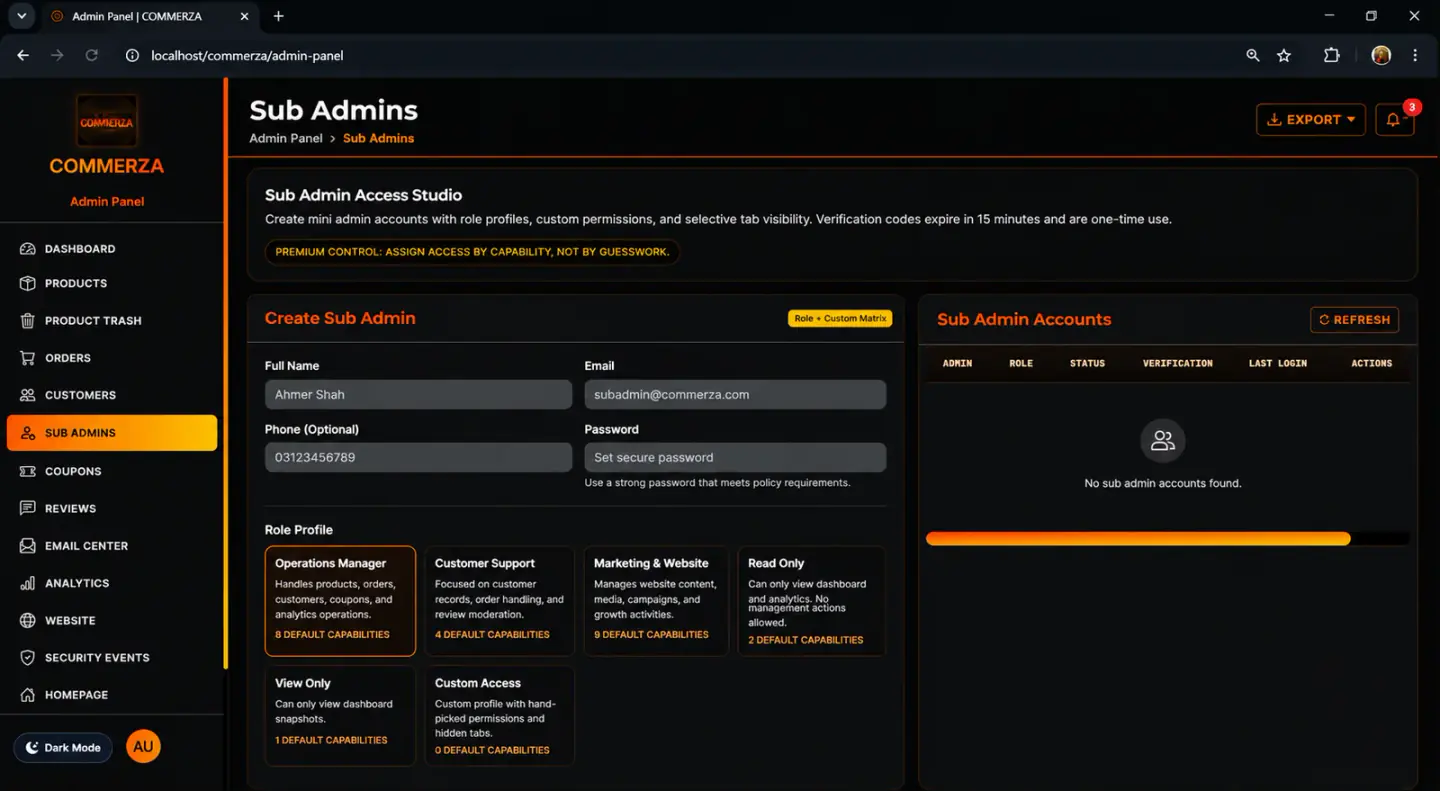Expand the Export dropdown
1440x791 pixels.
click(1311, 120)
